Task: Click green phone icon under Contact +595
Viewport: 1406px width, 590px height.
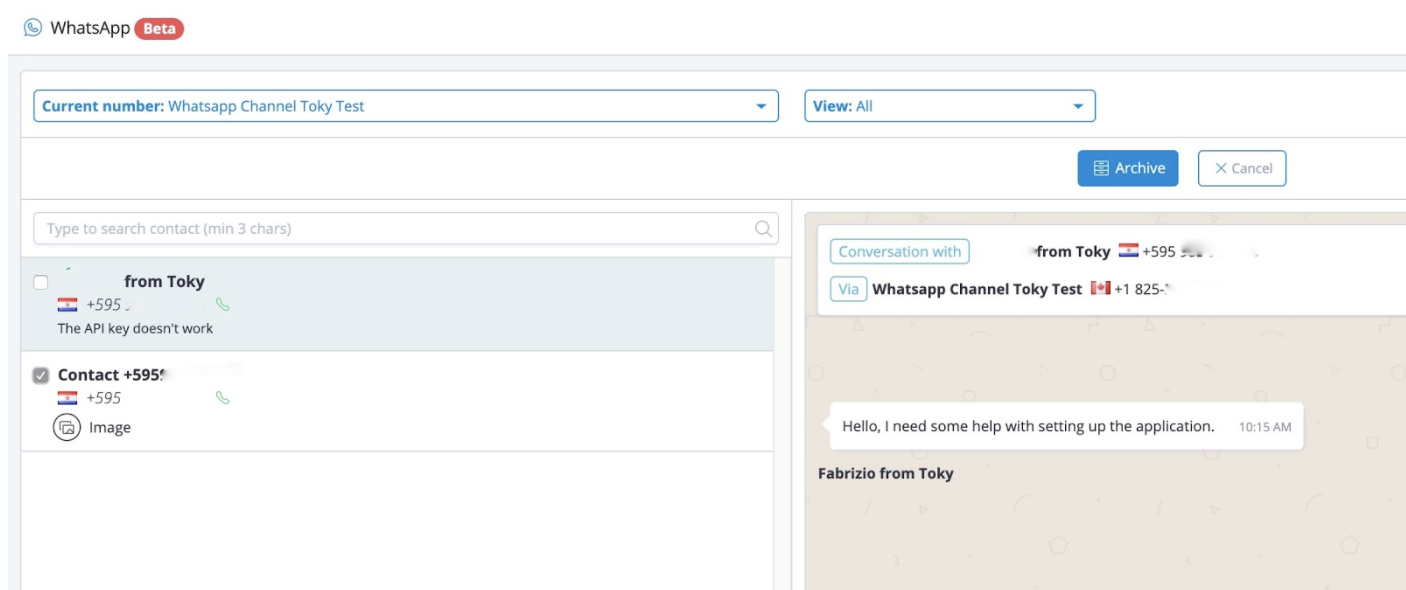Action: tap(223, 398)
